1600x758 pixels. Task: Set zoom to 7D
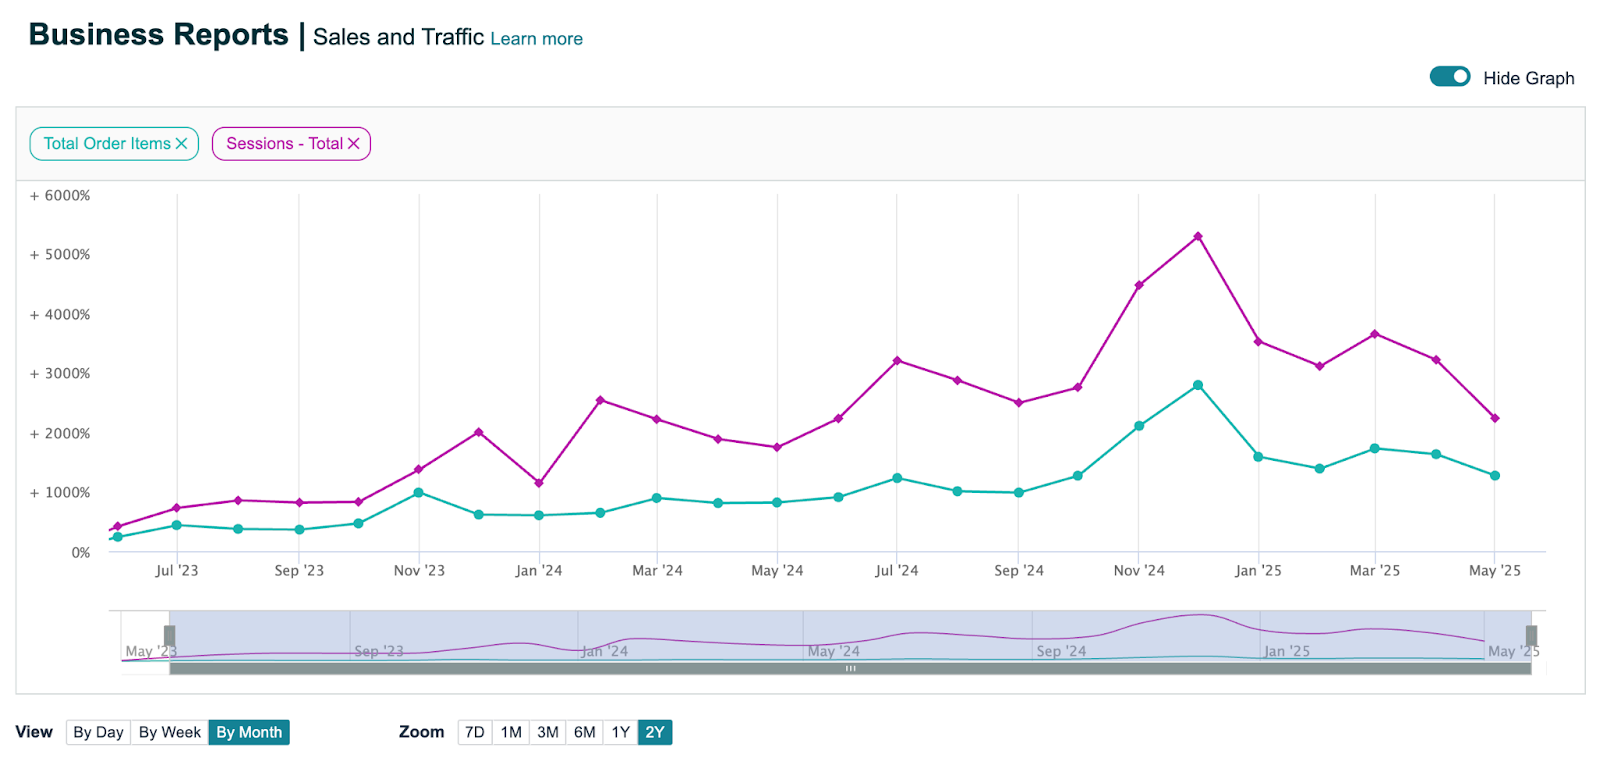[x=475, y=732]
